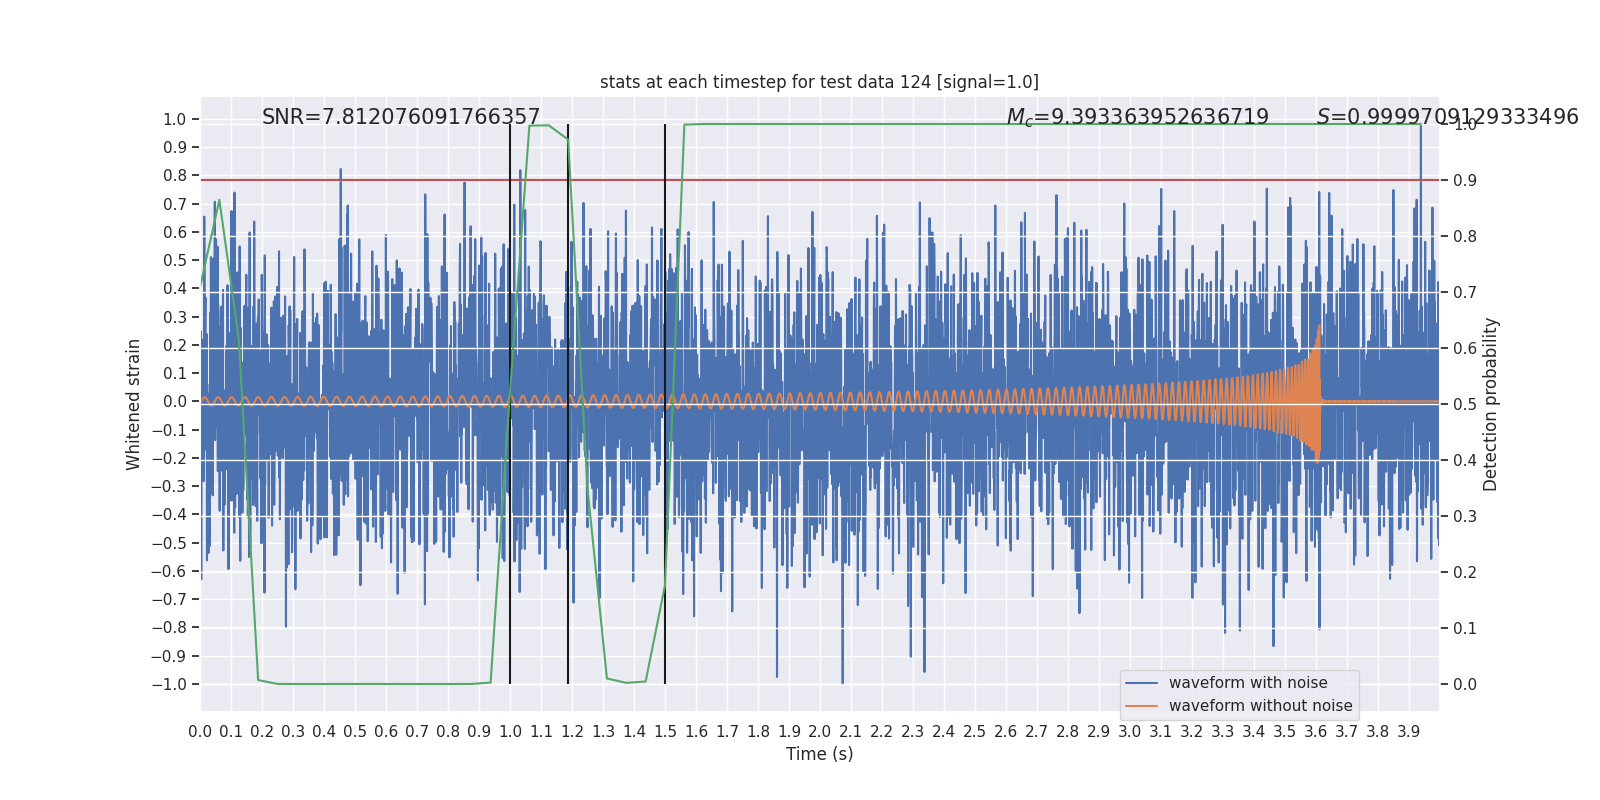Click the 2.2 tick label on the time axis
The width and height of the screenshot is (1600, 800).
tap(882, 732)
